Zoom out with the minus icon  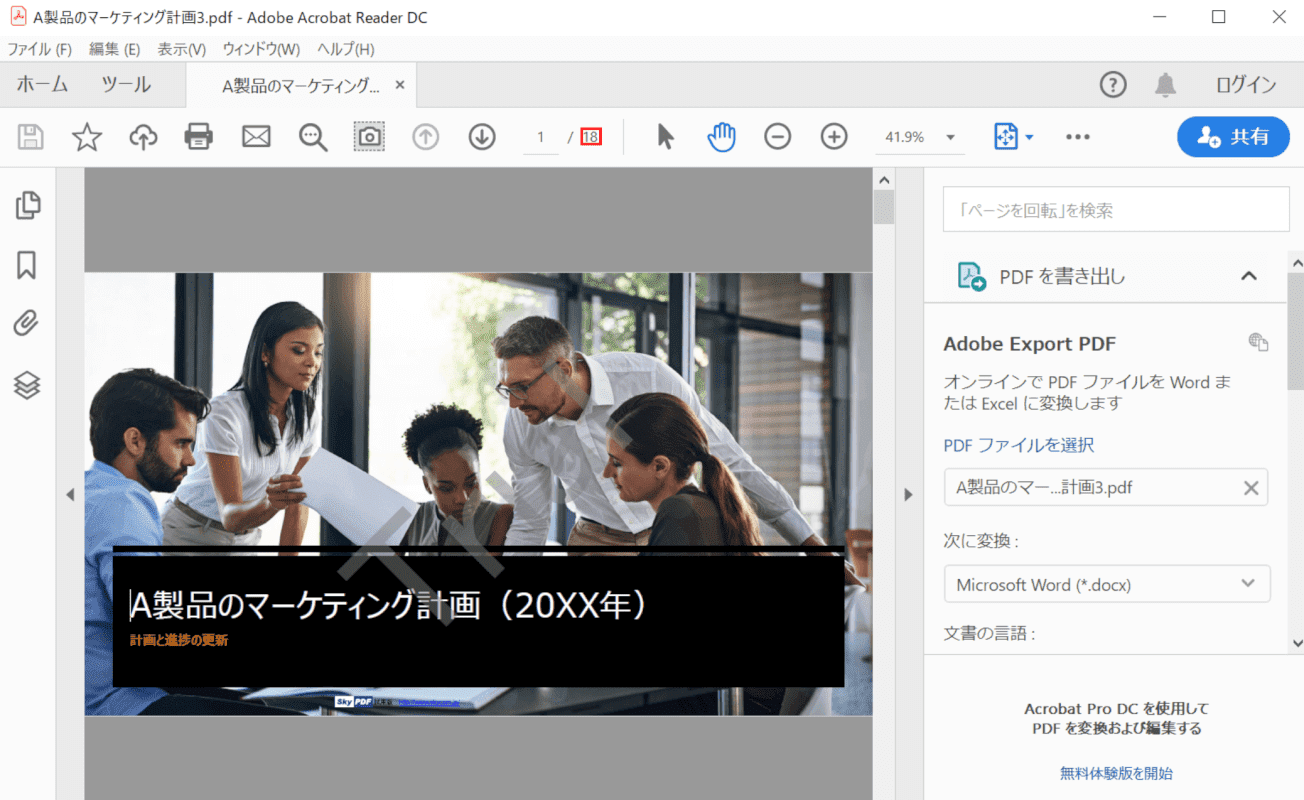(x=777, y=137)
